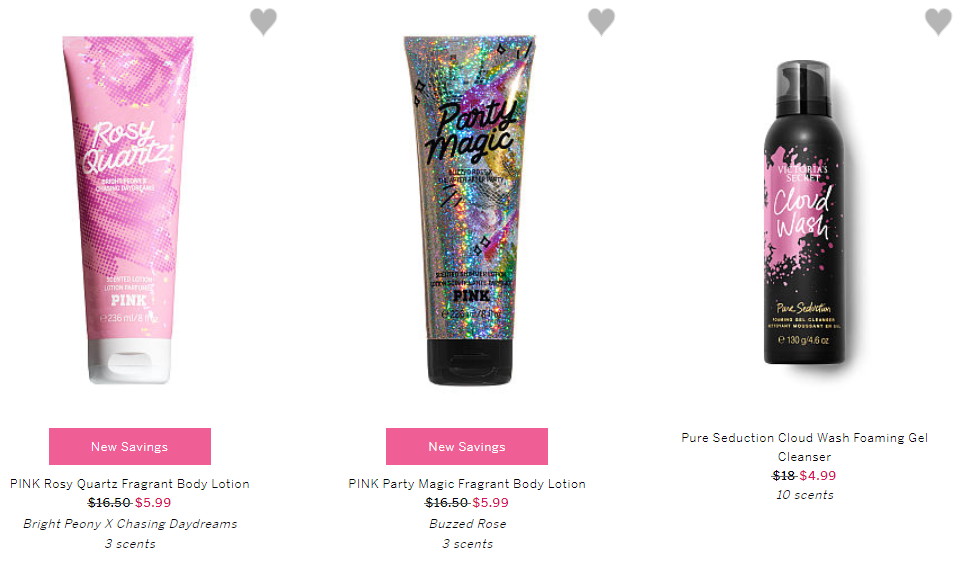
Task: Click the $5.99 sale price for Rosy Quartz
Action: [x=153, y=502]
